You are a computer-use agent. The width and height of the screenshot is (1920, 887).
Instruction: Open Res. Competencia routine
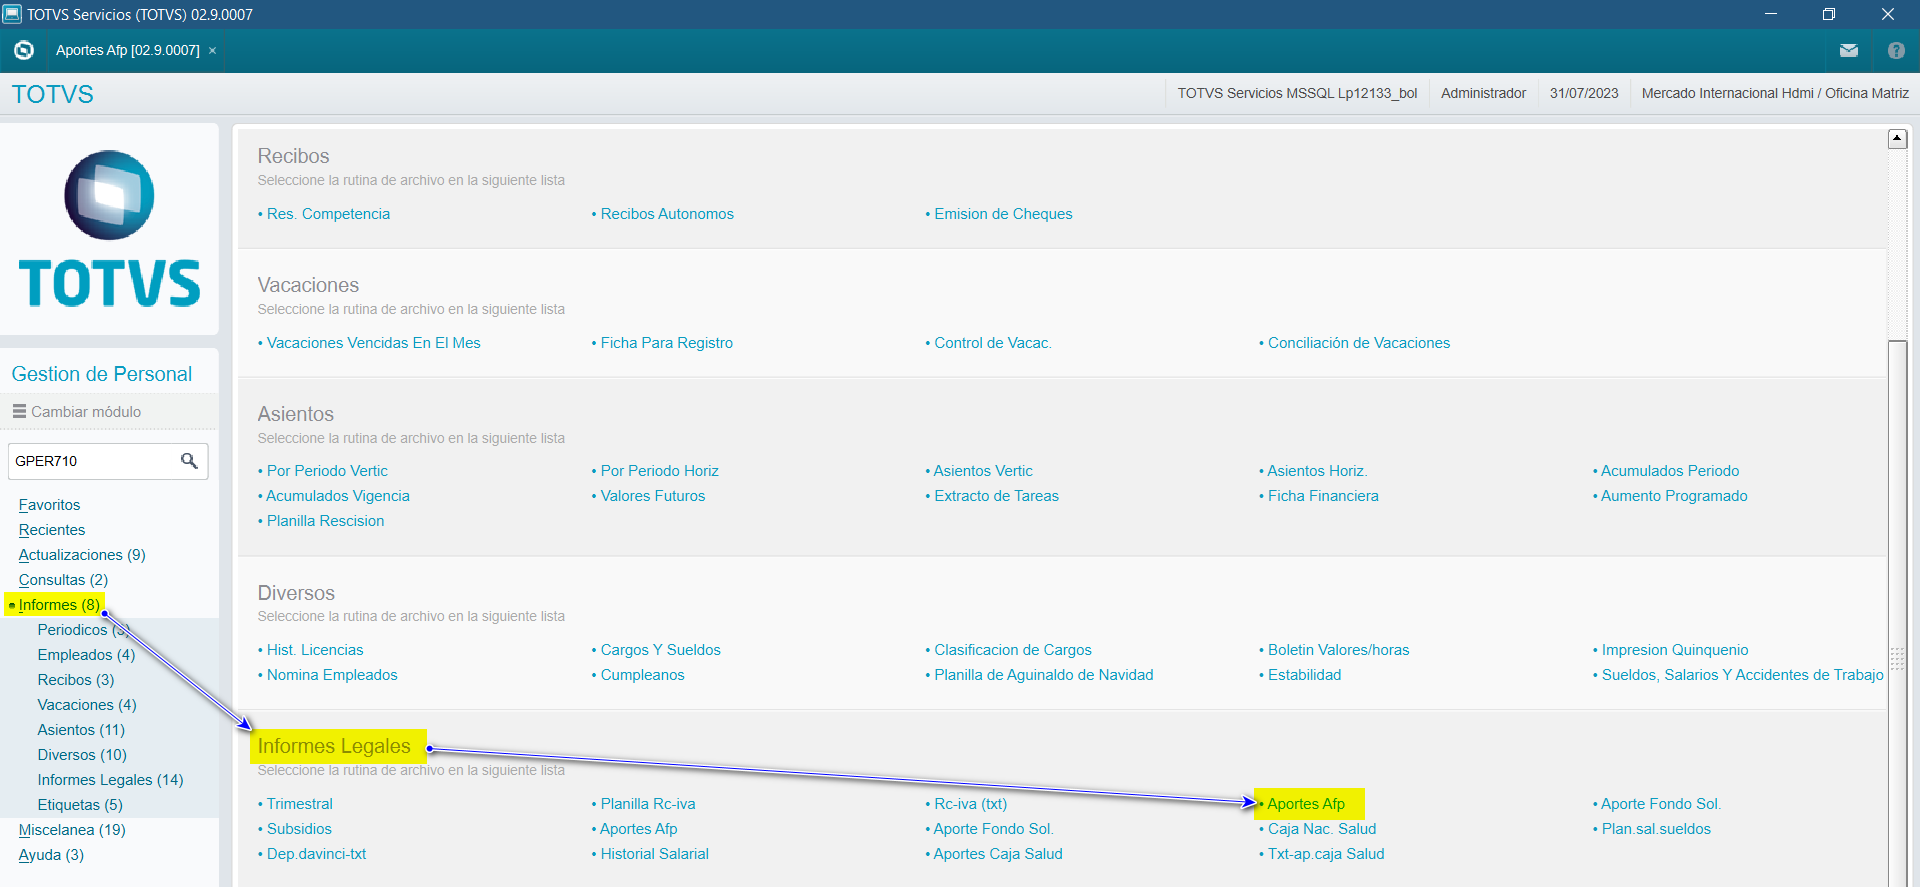[328, 214]
